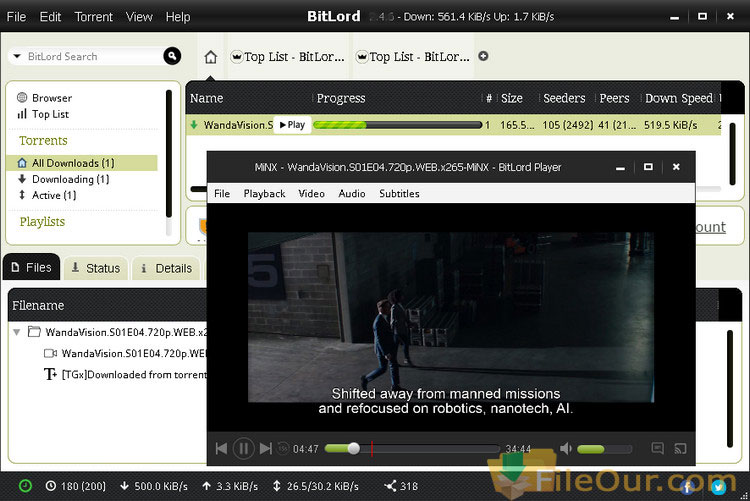Click the Filename column header
This screenshot has height=501, width=750.
point(38,305)
